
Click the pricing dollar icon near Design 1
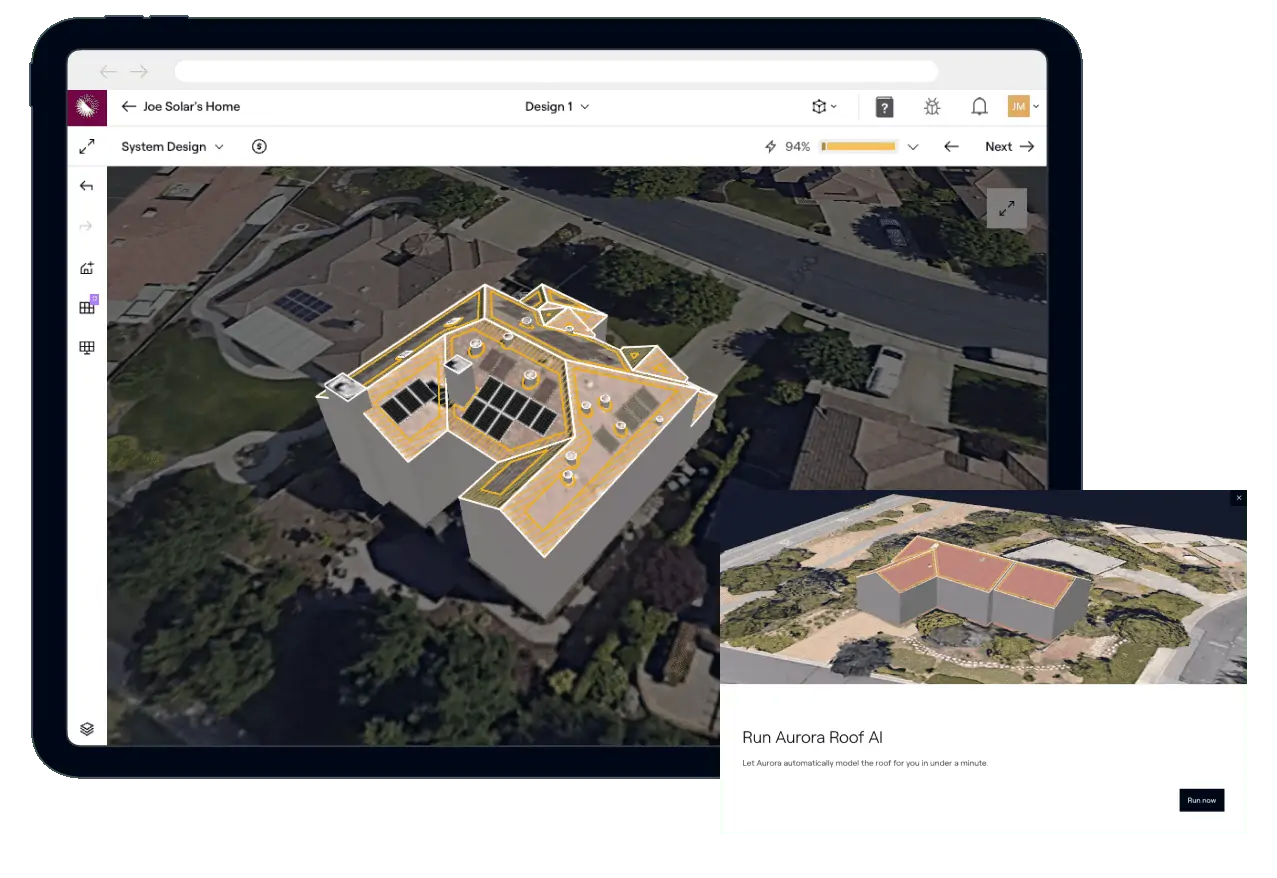259,146
